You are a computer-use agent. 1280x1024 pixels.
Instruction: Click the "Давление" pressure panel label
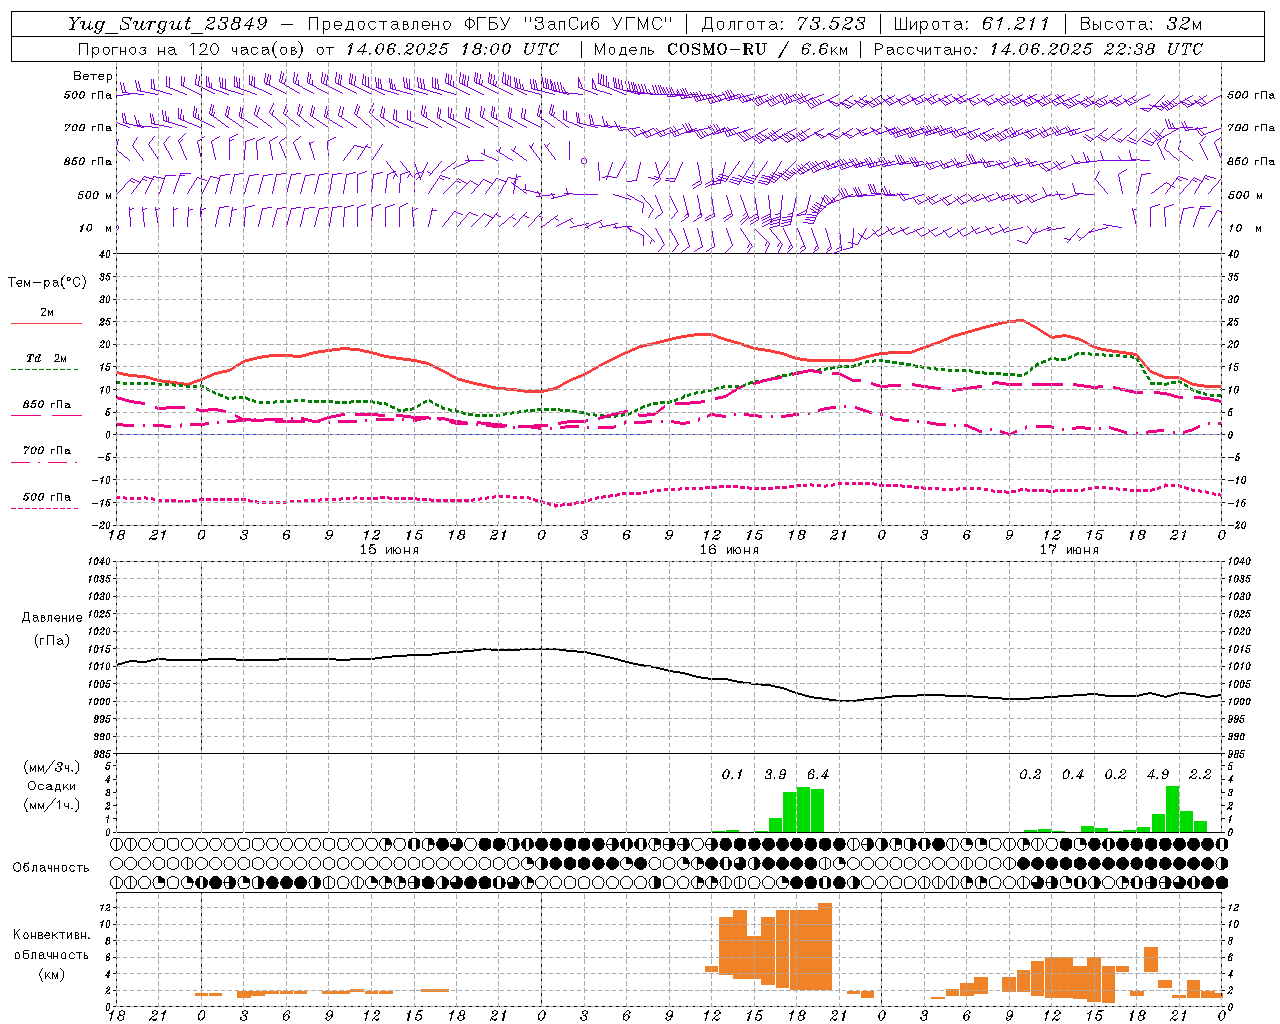52,618
